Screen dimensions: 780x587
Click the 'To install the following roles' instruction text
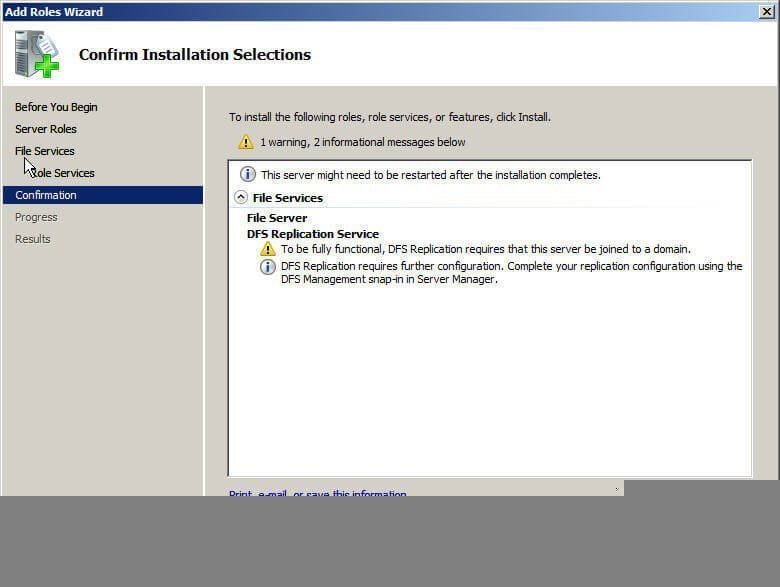pyautogui.click(x=390, y=117)
